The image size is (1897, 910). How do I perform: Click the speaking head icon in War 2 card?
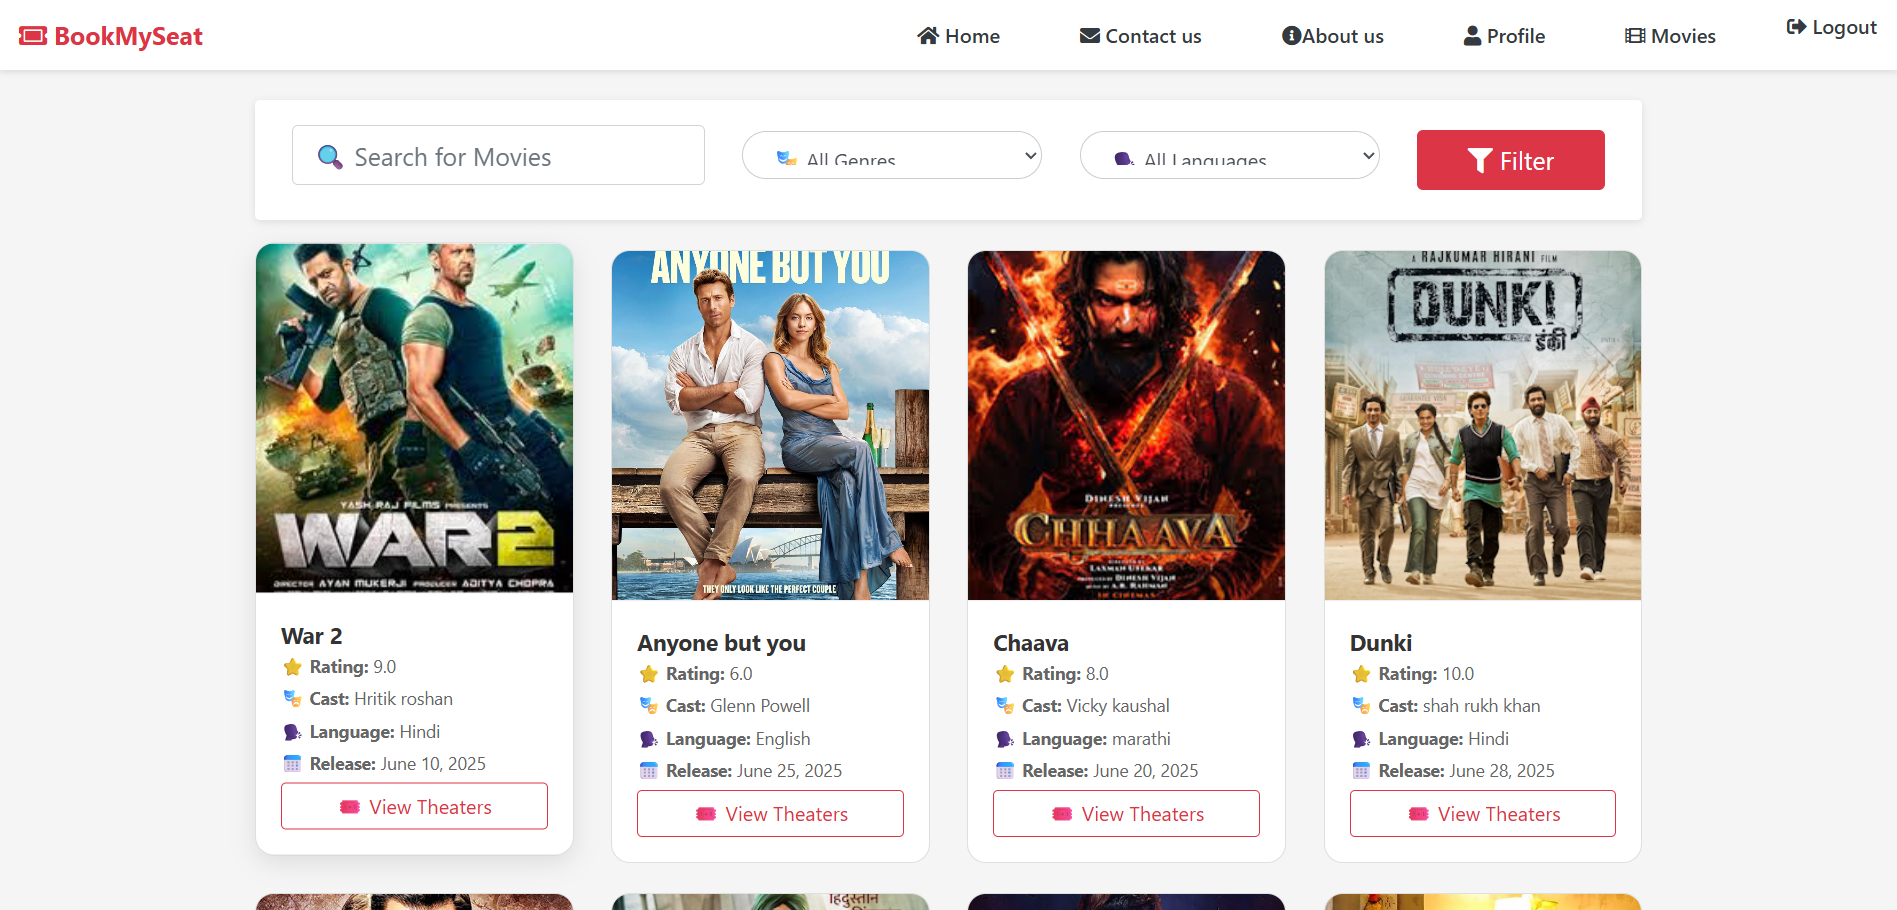[x=292, y=732]
